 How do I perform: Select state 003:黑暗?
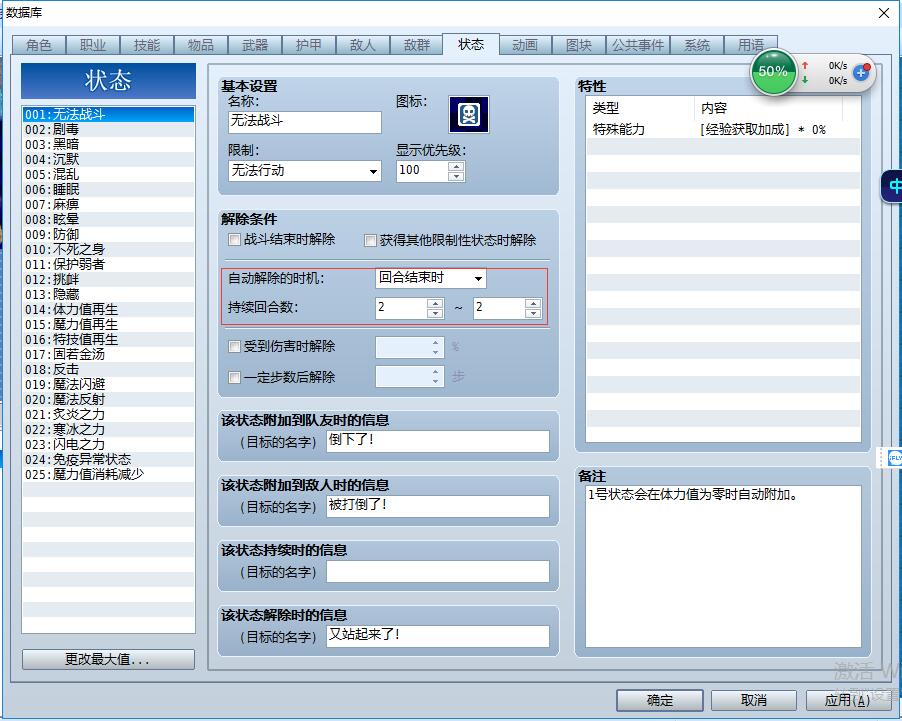[x=109, y=144]
